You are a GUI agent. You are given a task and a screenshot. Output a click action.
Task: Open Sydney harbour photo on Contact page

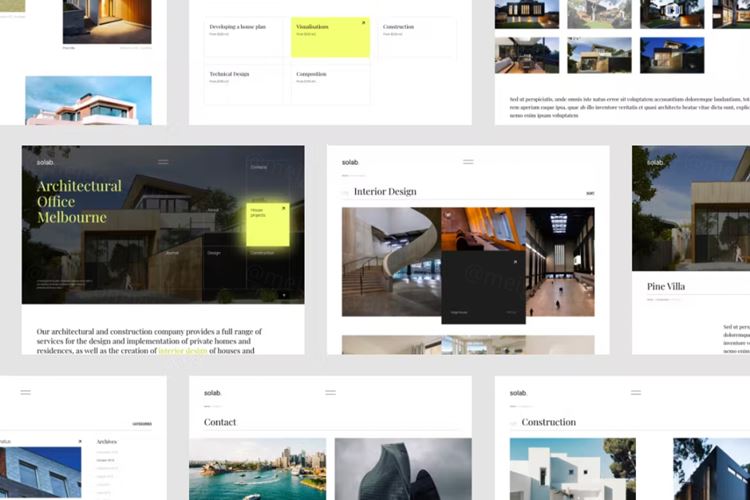tap(257, 468)
